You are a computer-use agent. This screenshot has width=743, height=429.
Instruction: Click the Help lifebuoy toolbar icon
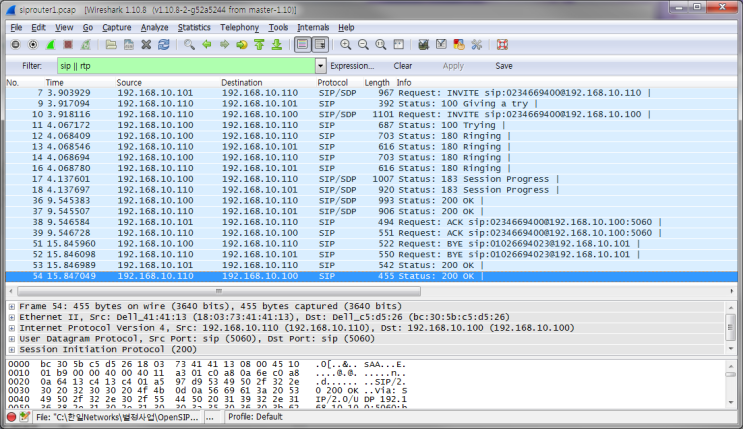pos(502,45)
